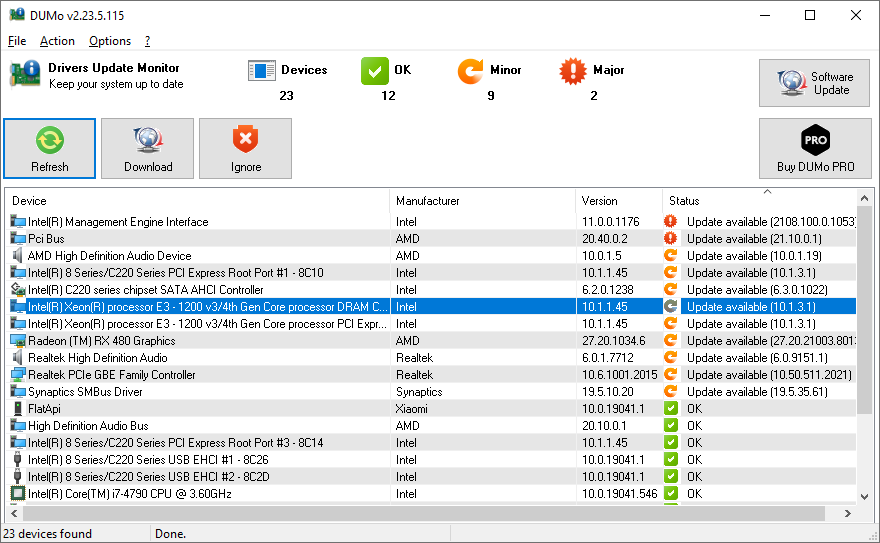Click horizontal scrollbar left arrow
Screen dimensions: 880x543
(x=14, y=513)
